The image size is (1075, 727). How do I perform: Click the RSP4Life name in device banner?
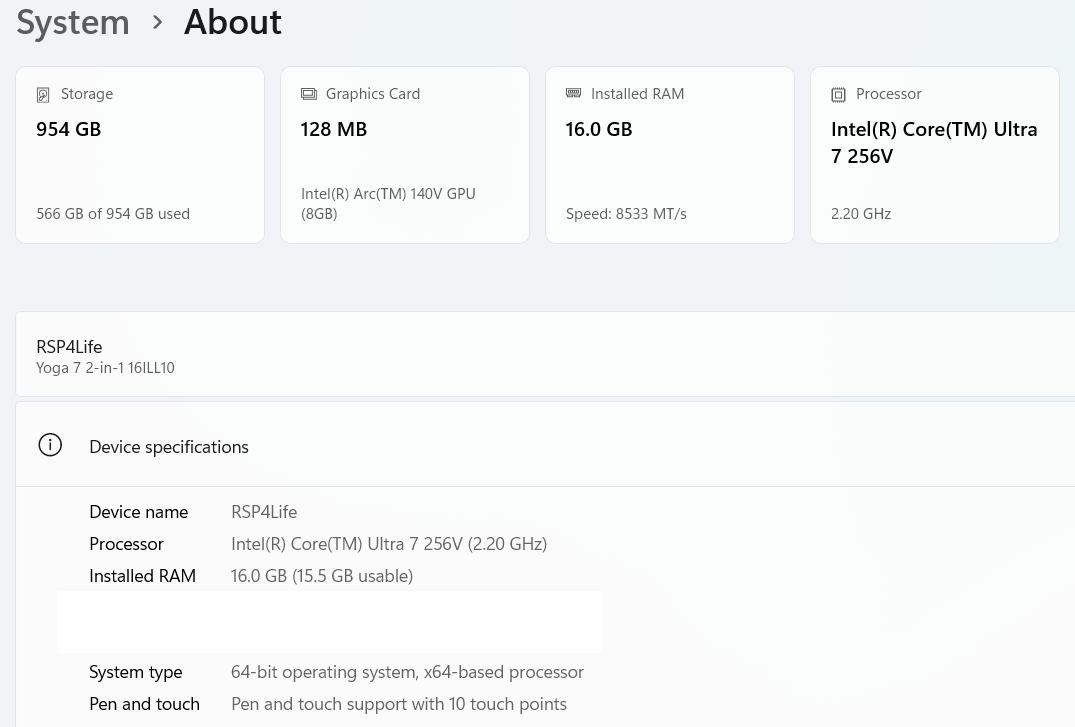click(69, 346)
